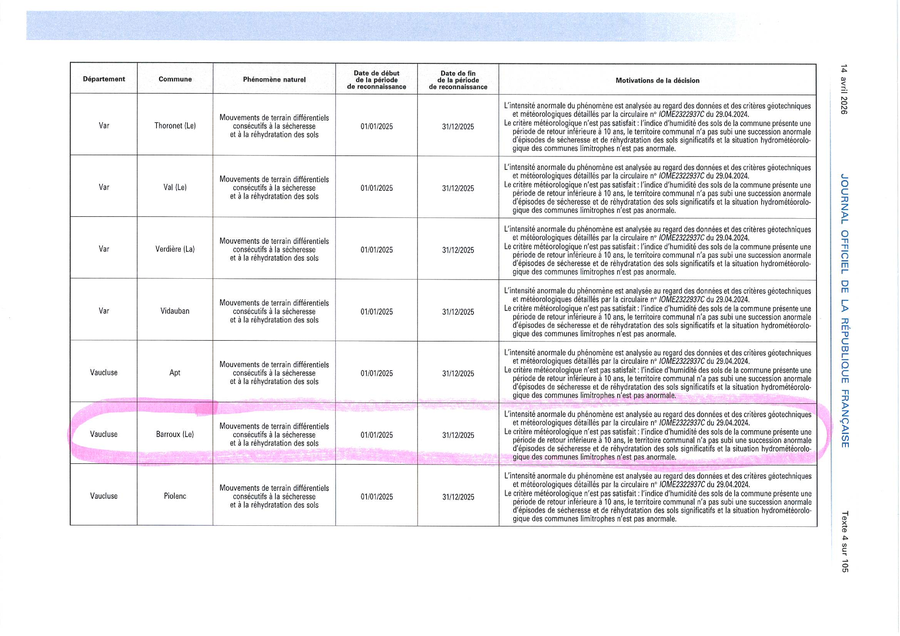
Task: Select the Vidauban commune cell
Action: (x=175, y=312)
